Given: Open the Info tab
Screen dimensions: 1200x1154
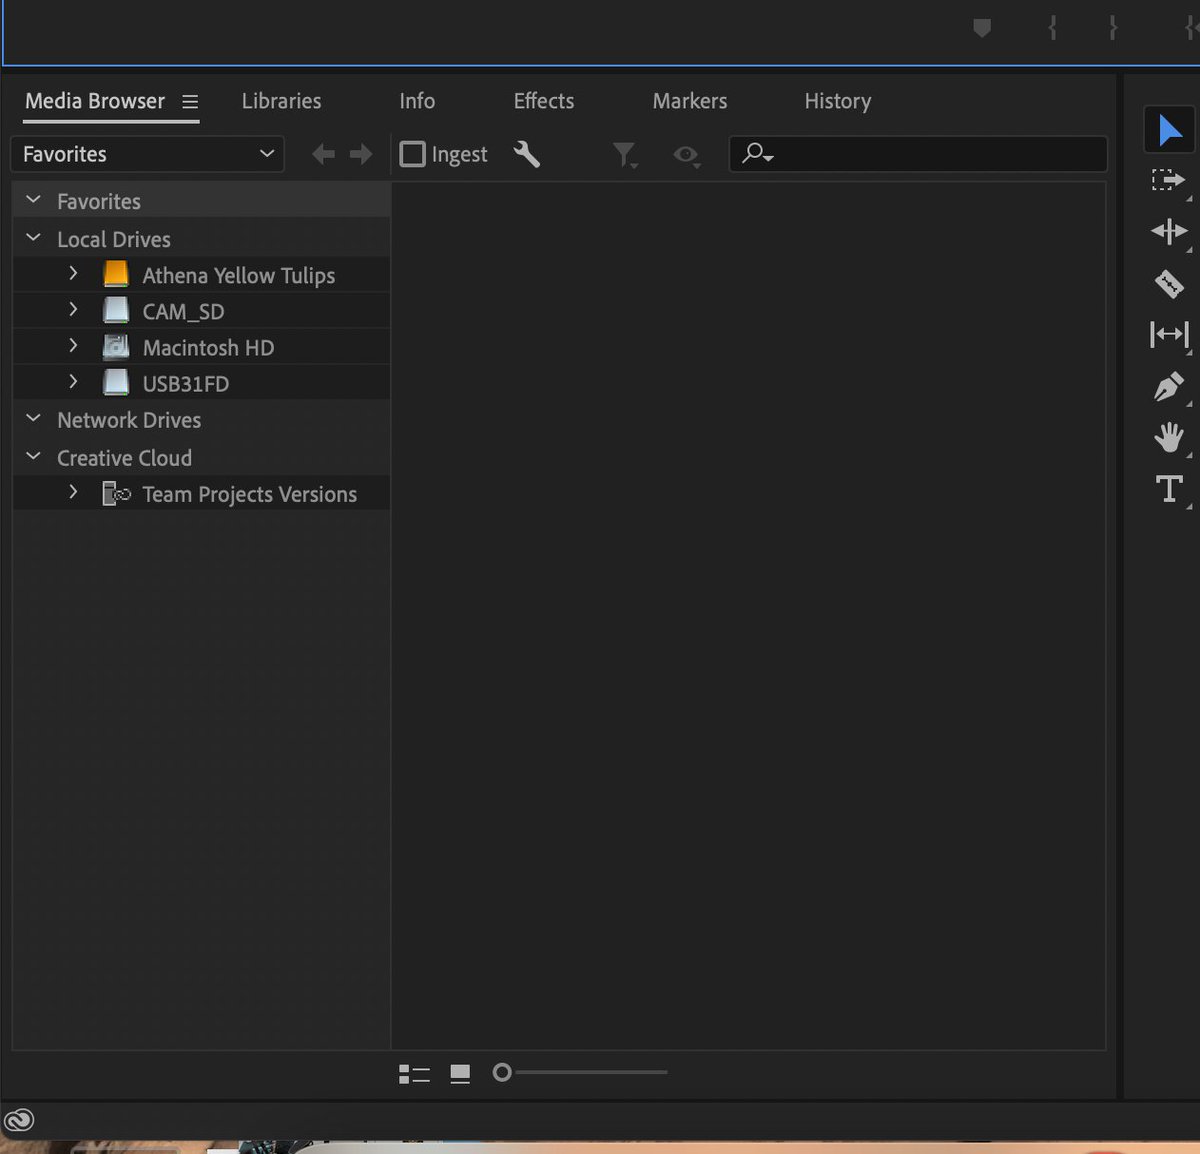Looking at the screenshot, I should [x=417, y=101].
